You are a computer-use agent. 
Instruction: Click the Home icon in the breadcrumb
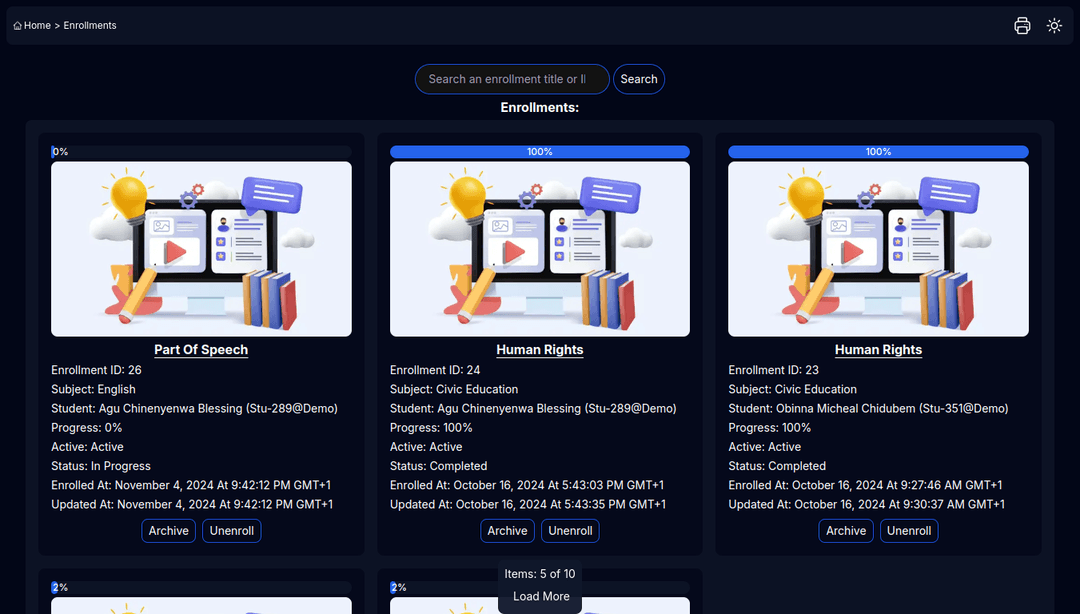point(18,26)
